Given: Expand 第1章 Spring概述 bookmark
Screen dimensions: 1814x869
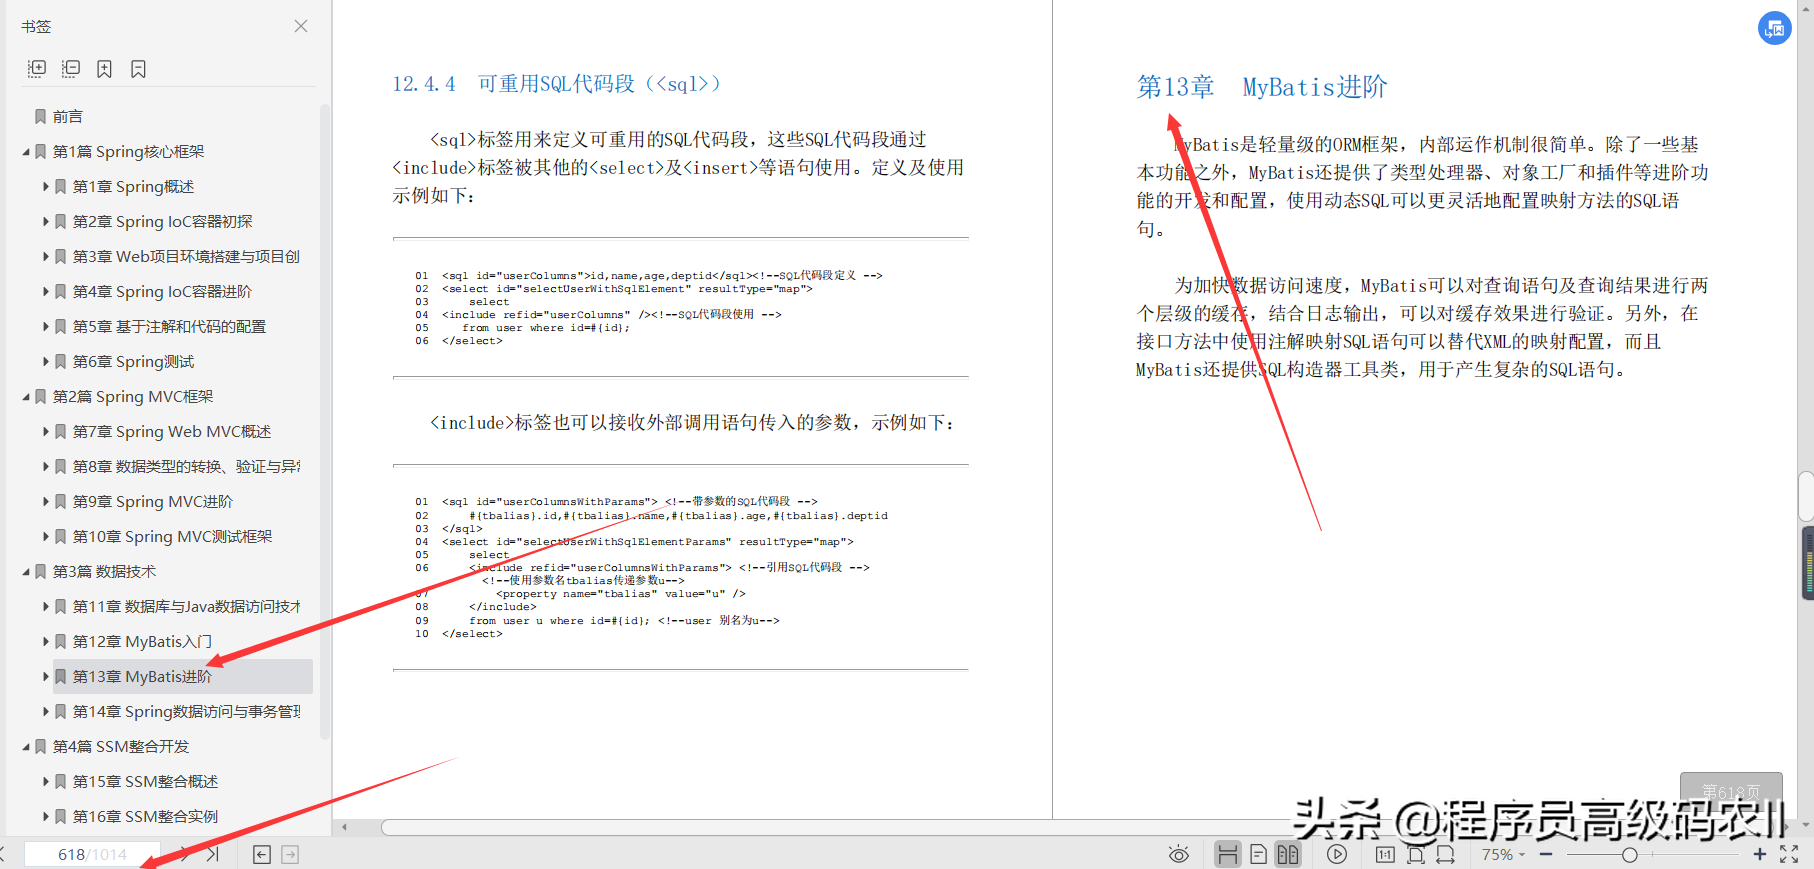Looking at the screenshot, I should (46, 187).
